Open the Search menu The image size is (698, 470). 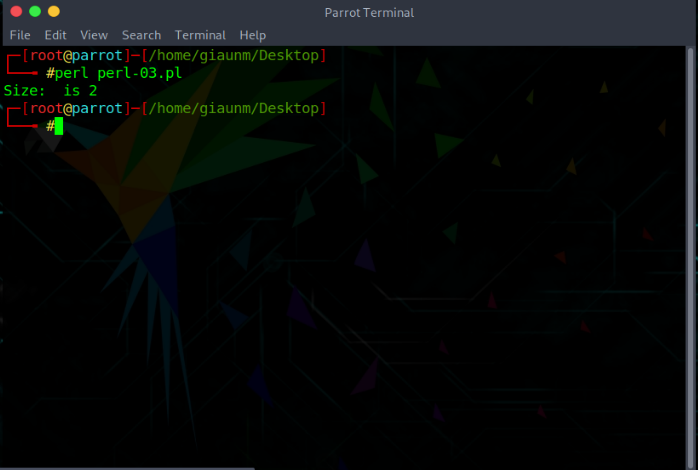pos(142,35)
